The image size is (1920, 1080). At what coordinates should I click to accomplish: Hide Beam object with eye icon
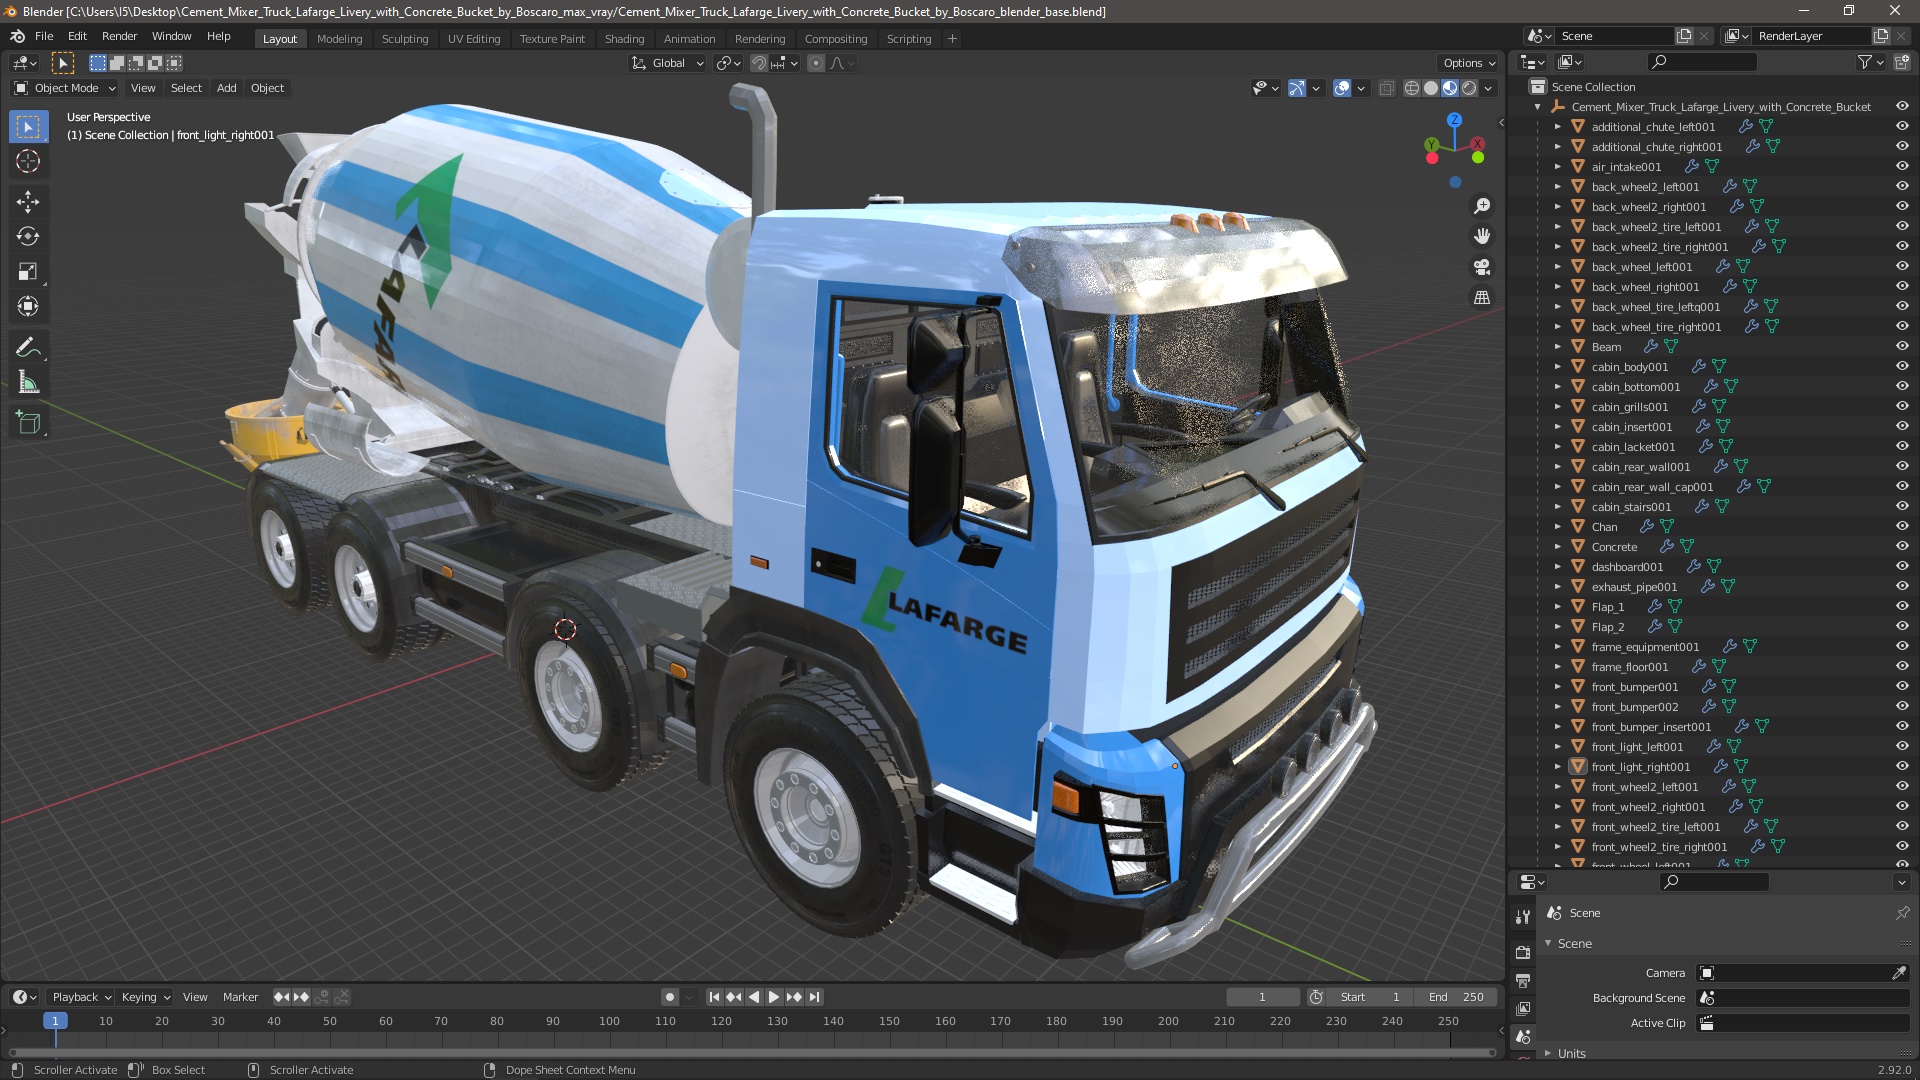click(1902, 347)
